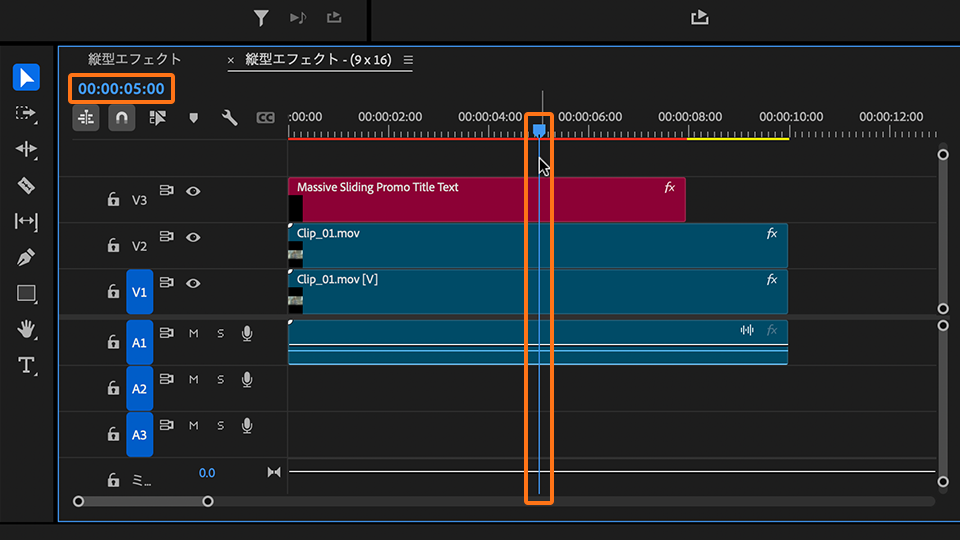Toggle Snap in timeline magnet button
960x540 pixels.
click(x=121, y=118)
